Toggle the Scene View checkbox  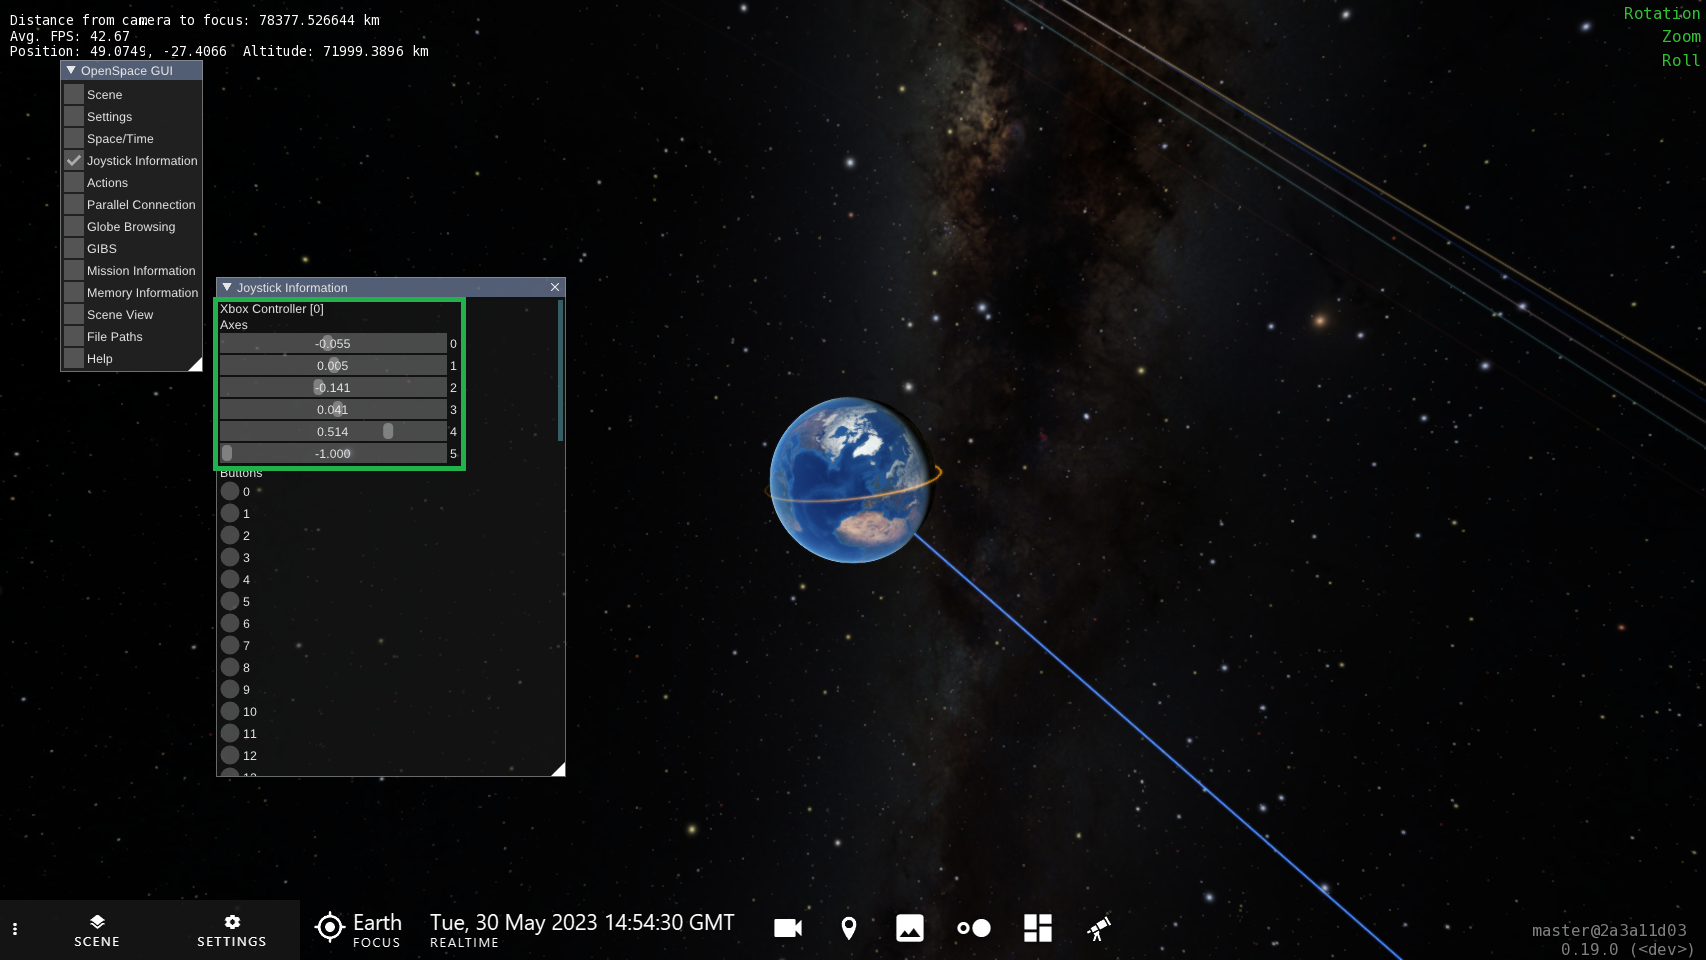pyautogui.click(x=74, y=314)
